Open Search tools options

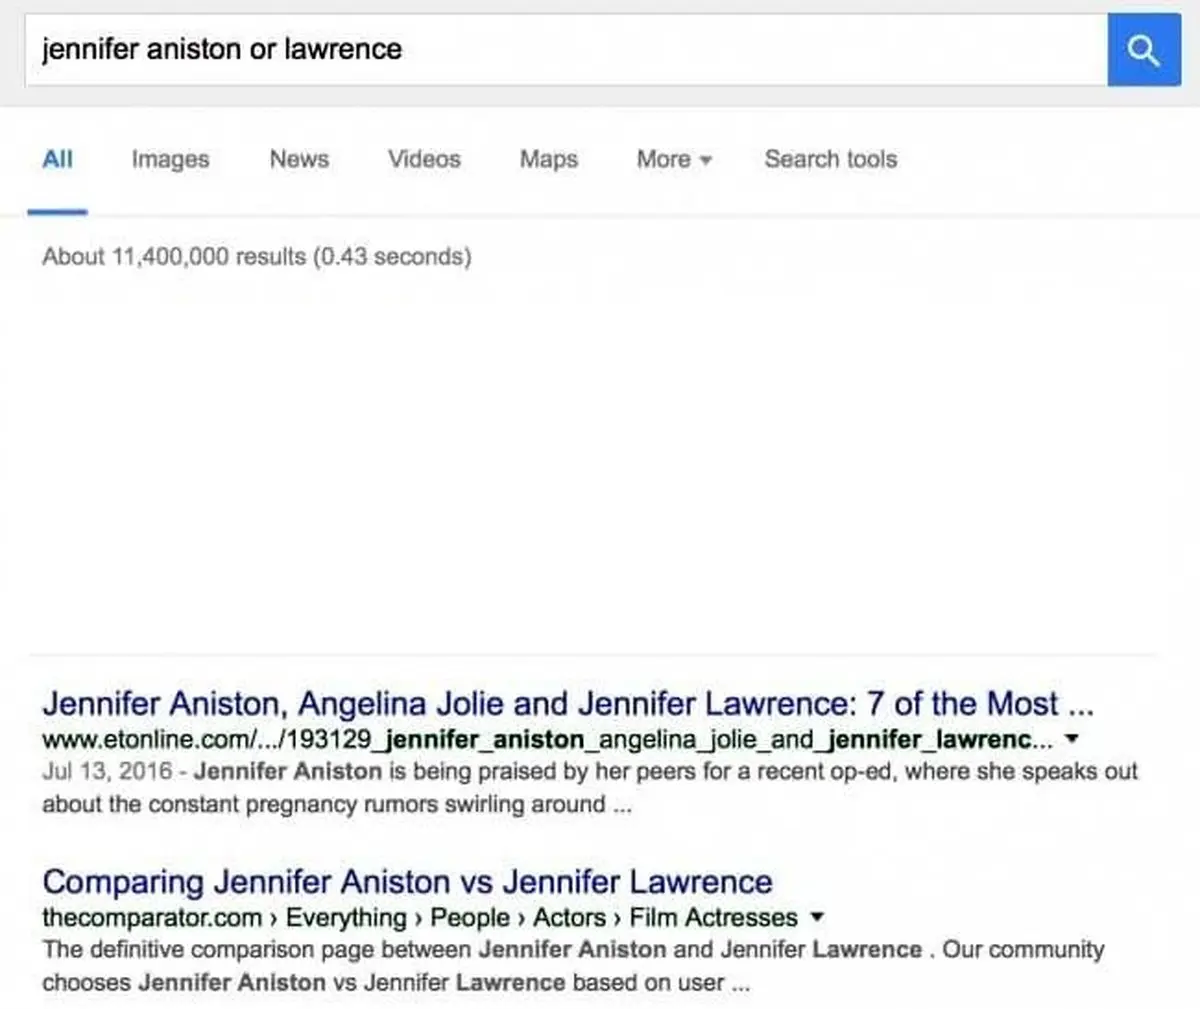[x=830, y=159]
